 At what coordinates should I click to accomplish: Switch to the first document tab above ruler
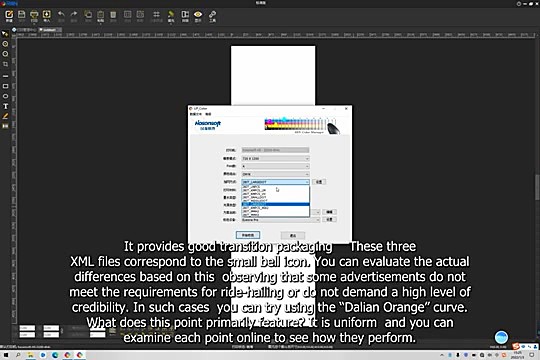pos(24,30)
